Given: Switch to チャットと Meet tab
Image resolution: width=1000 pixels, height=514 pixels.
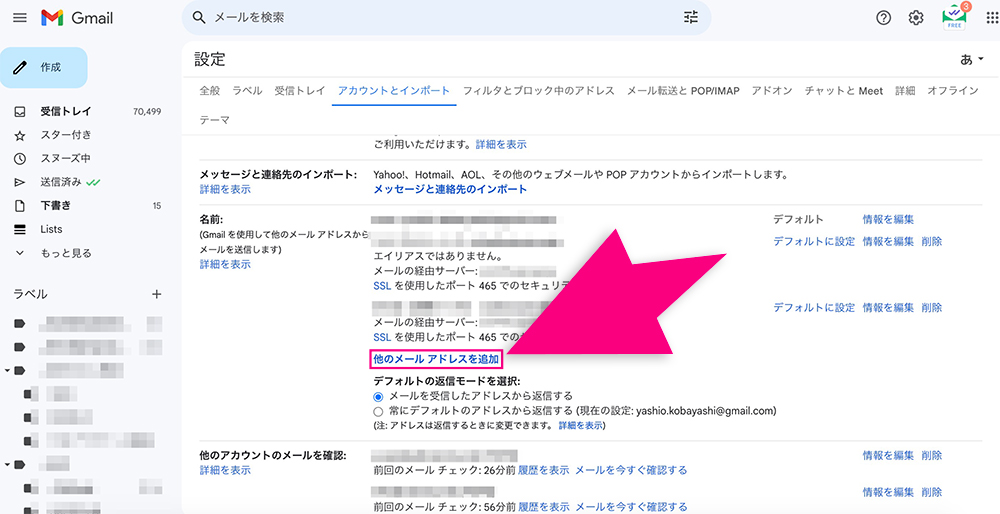Looking at the screenshot, I should (x=844, y=91).
